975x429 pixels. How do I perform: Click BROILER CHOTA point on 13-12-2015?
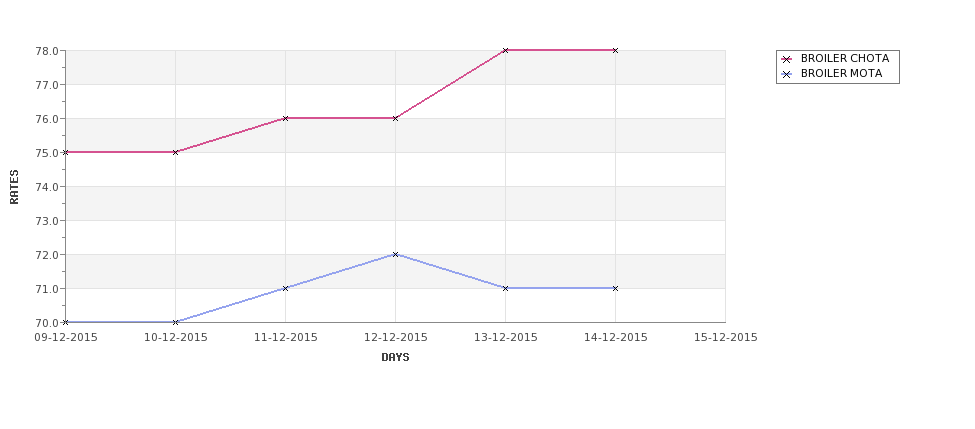point(505,50)
